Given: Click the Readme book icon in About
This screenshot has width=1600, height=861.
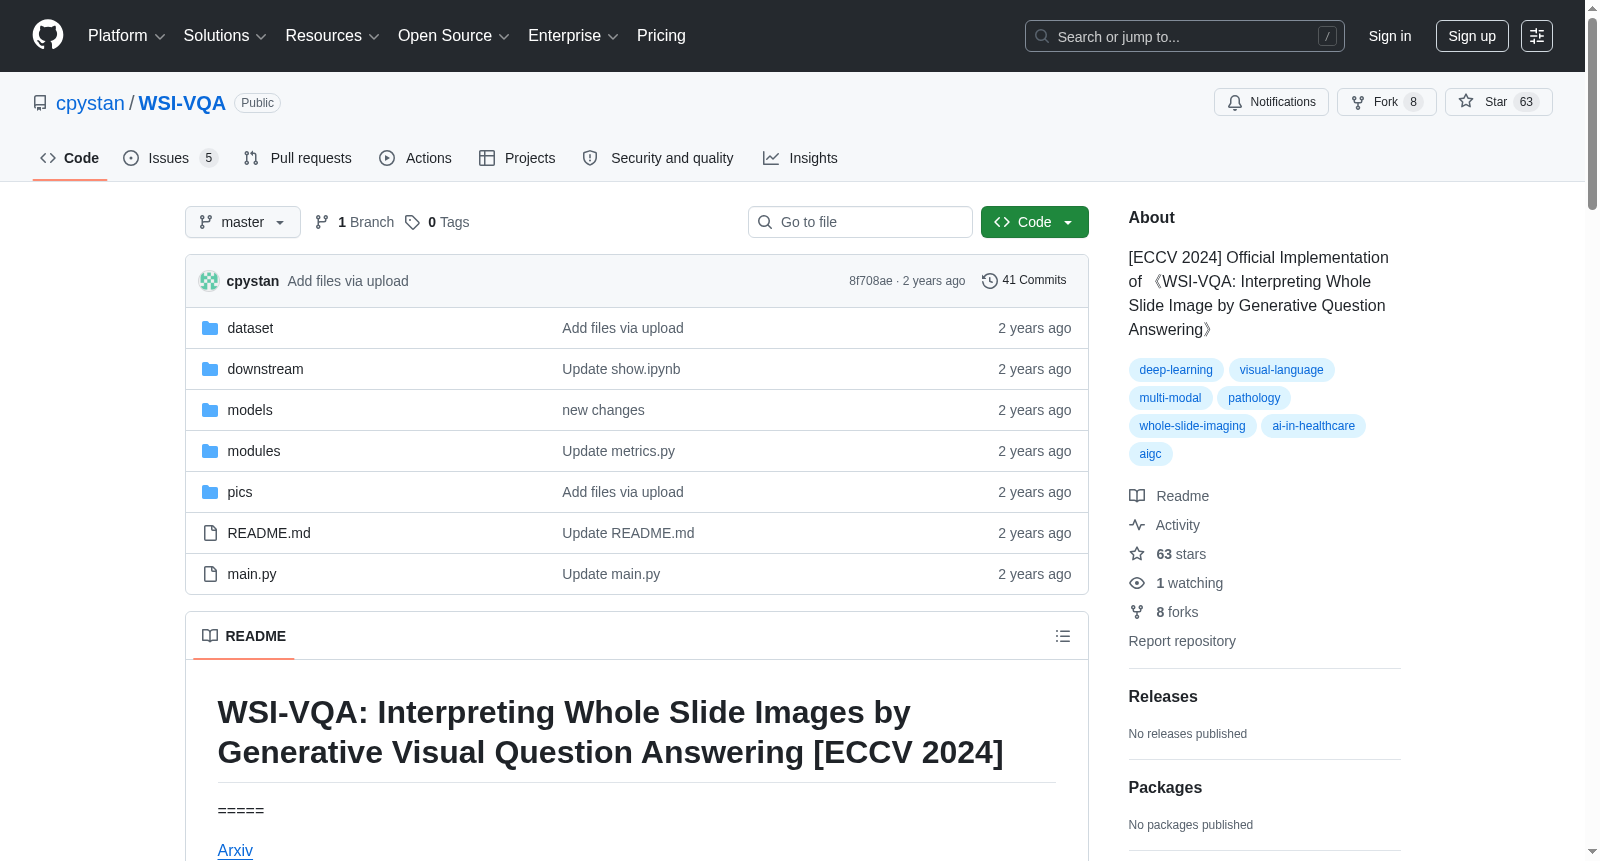Looking at the screenshot, I should pos(1137,496).
